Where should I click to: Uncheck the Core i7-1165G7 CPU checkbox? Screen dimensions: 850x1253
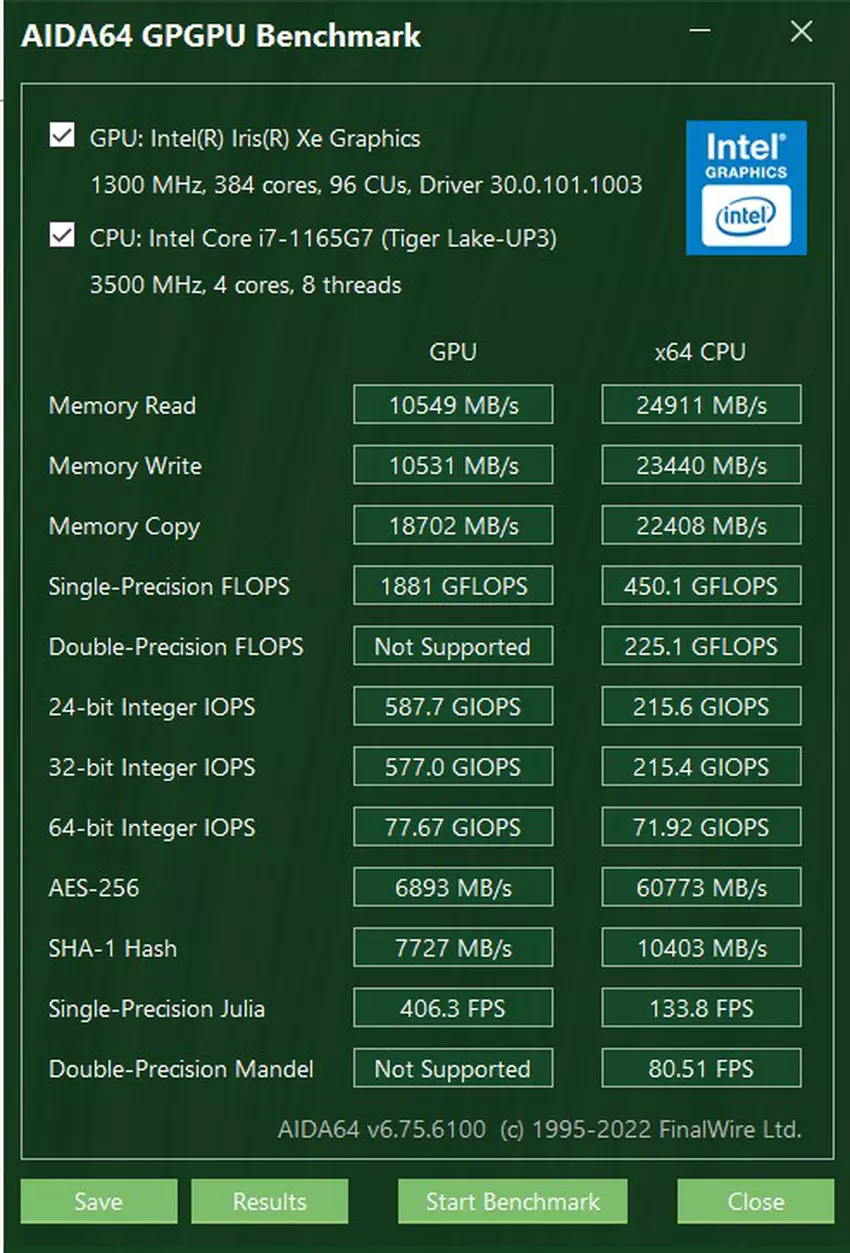pos(62,237)
